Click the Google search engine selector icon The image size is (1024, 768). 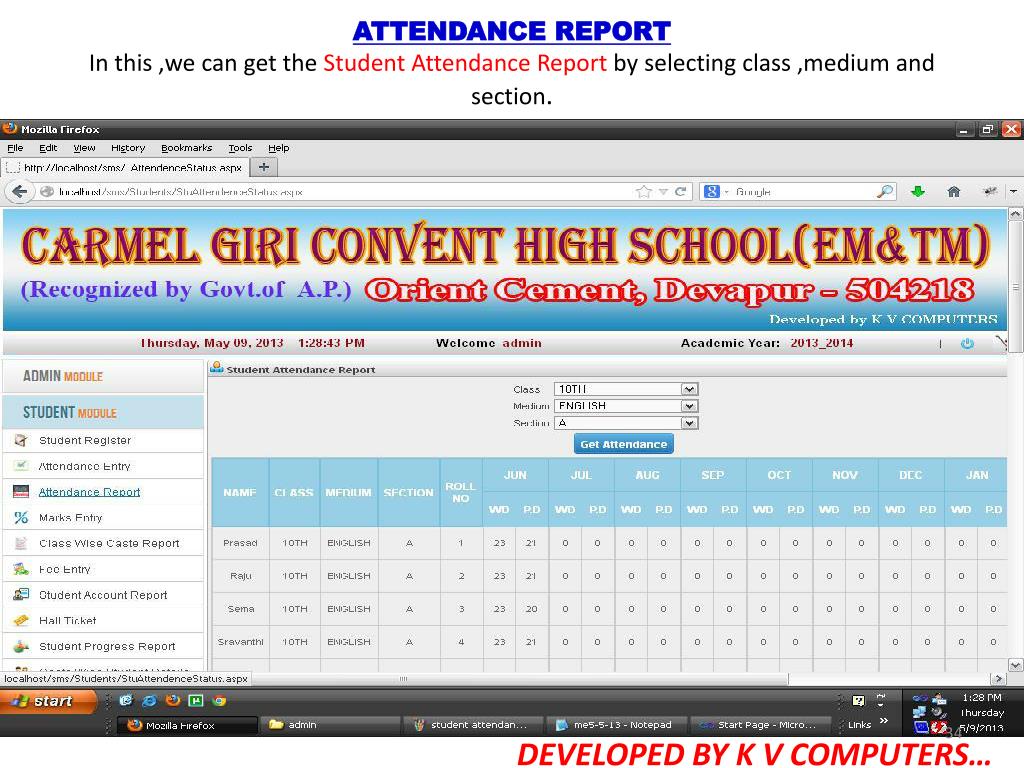click(x=712, y=191)
